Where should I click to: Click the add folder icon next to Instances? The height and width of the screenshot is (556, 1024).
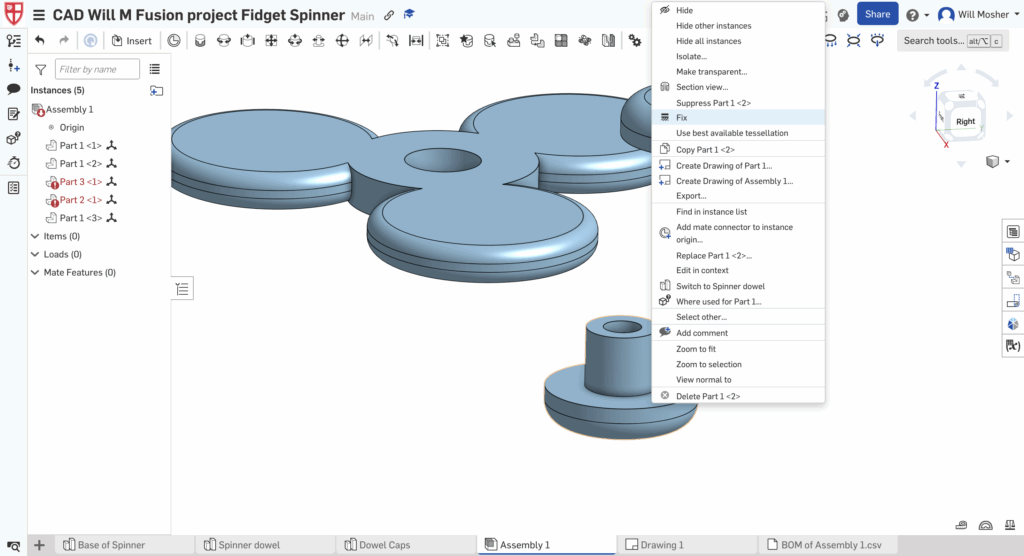(156, 91)
